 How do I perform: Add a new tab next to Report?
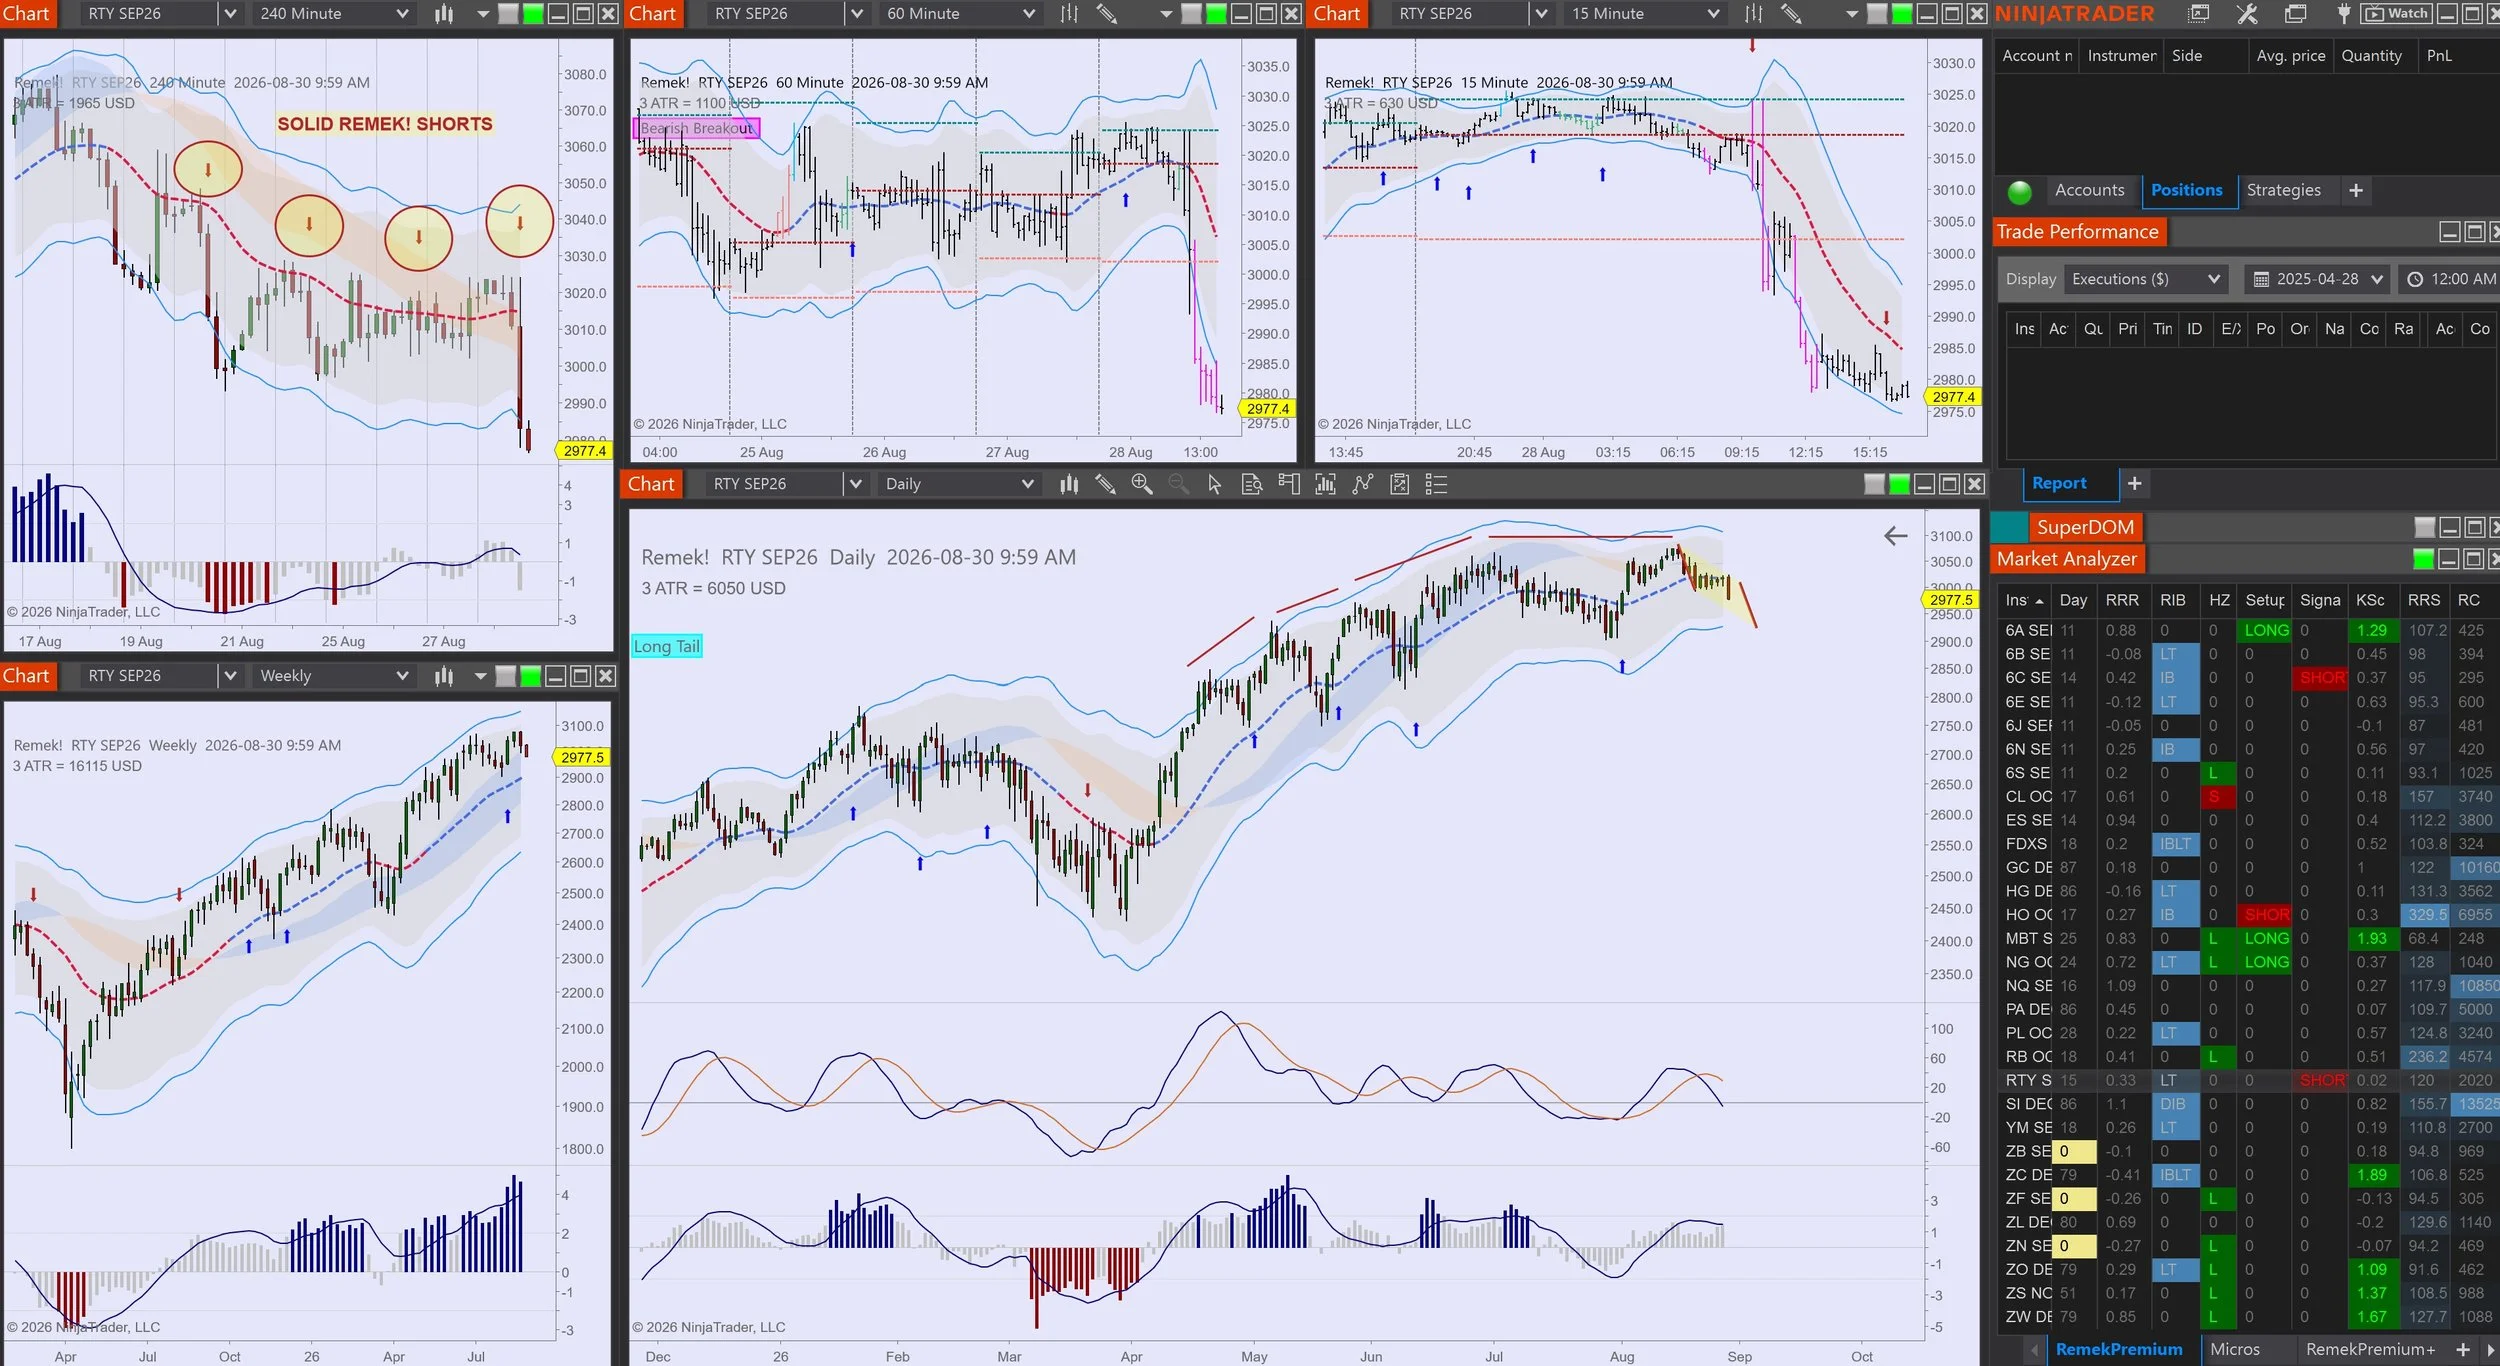point(2134,483)
